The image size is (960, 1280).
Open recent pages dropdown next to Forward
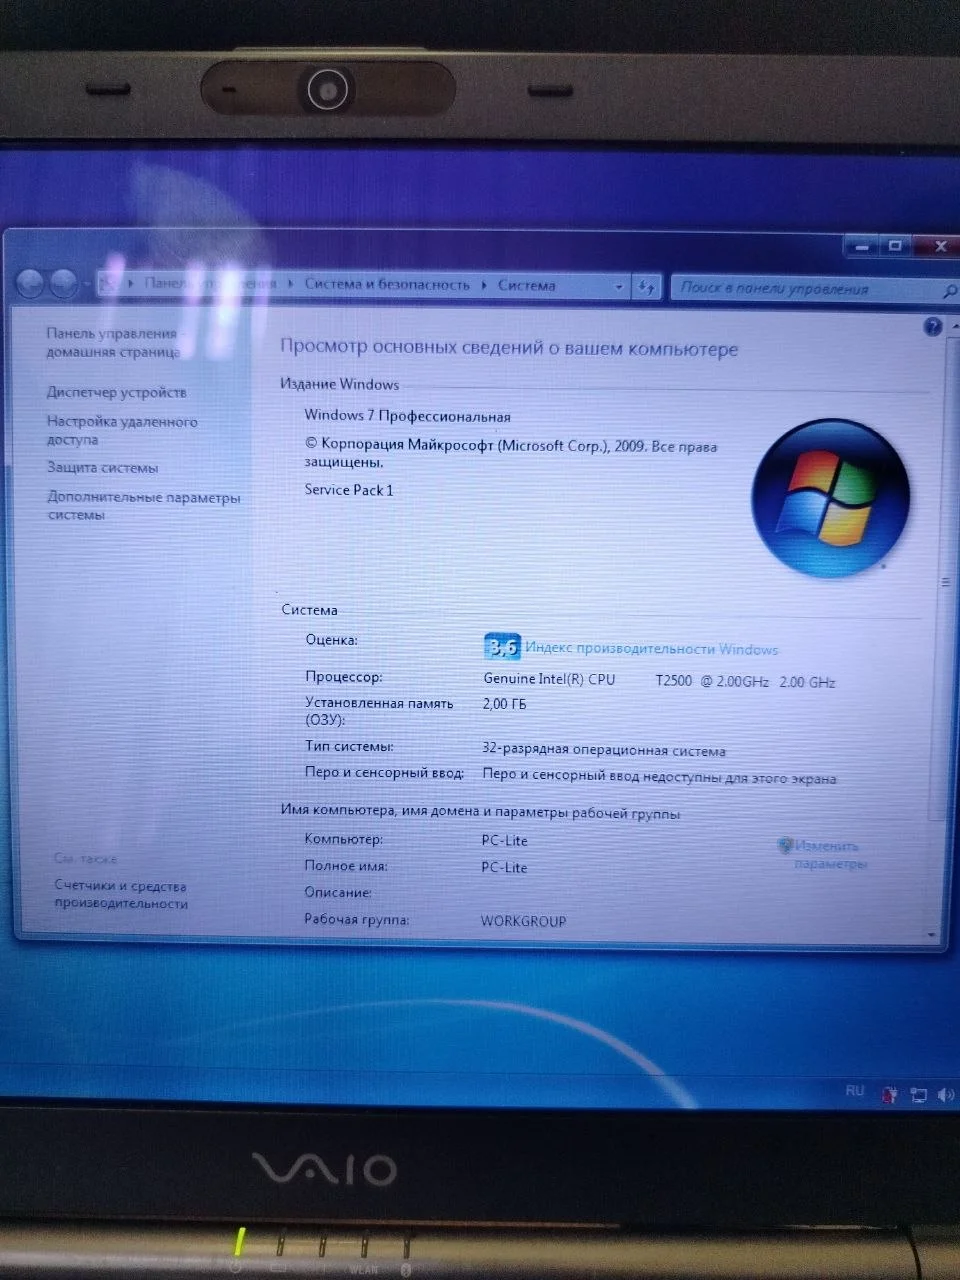point(86,285)
